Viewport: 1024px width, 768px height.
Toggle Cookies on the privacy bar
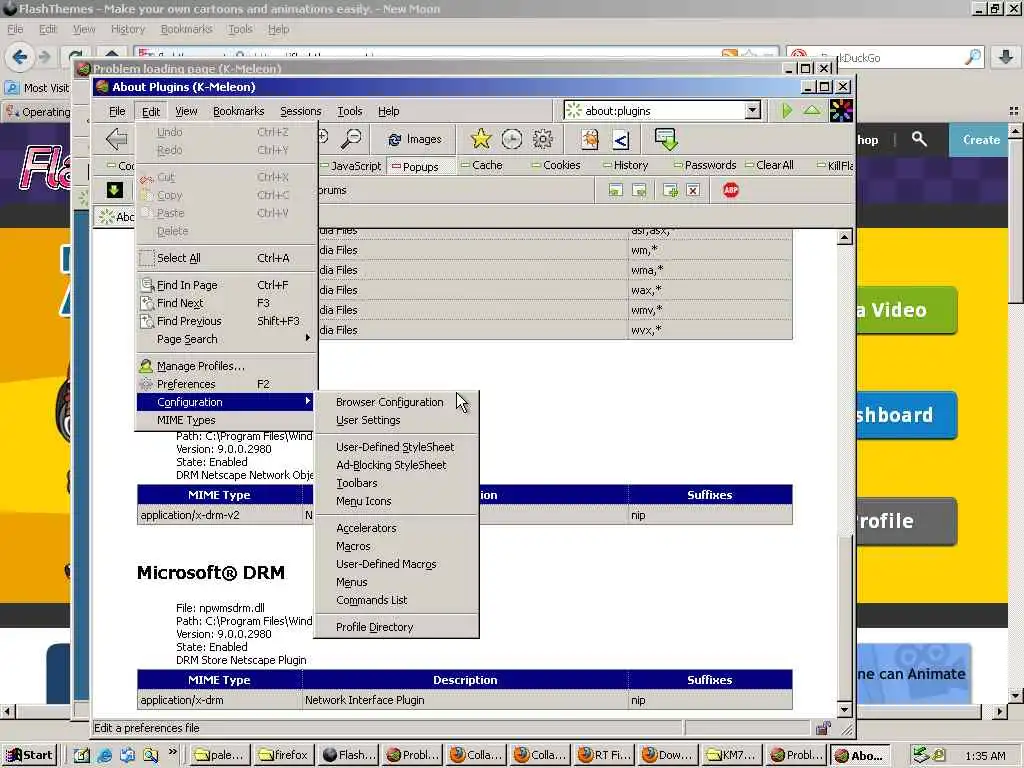(556, 165)
